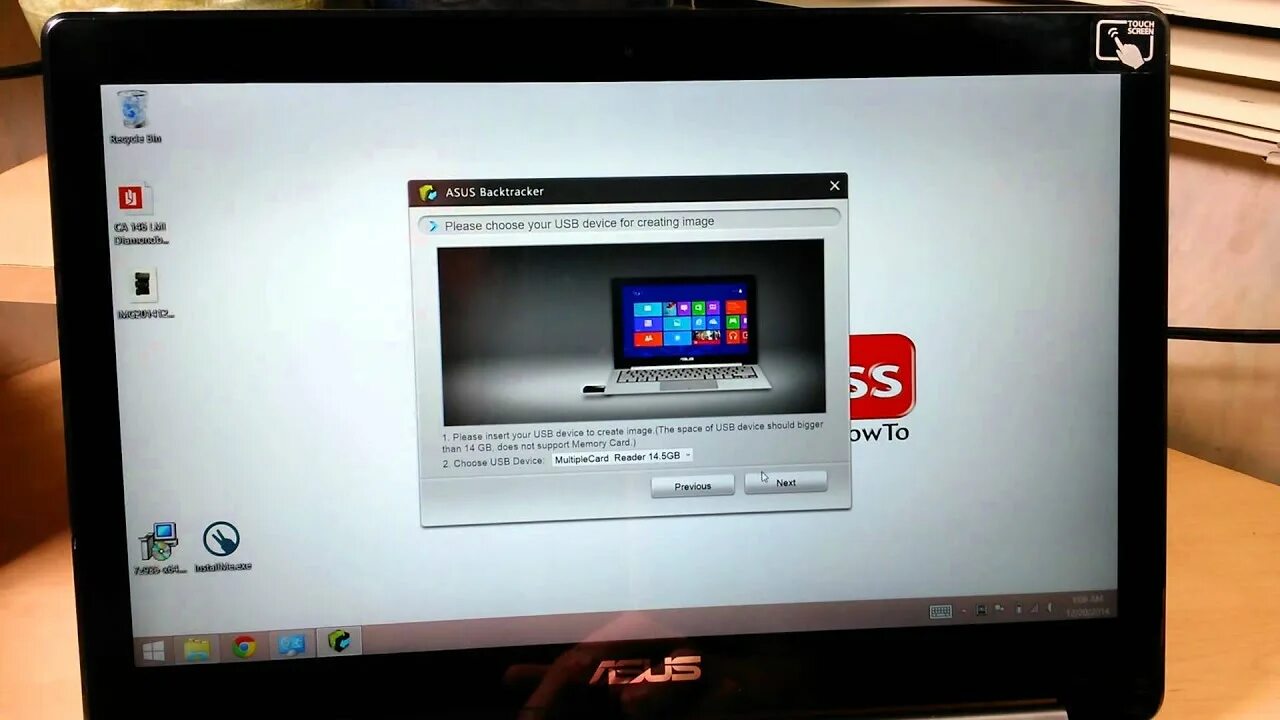1280x720 pixels.
Task: Click the "Choose USB Device" label
Action: [x=493, y=462]
